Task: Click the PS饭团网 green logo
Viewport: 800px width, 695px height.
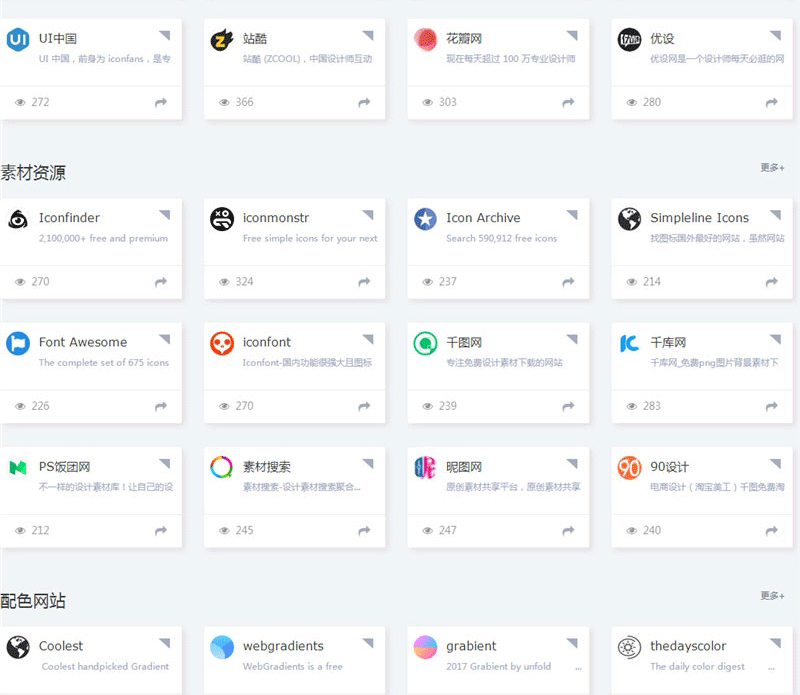Action: coord(18,467)
